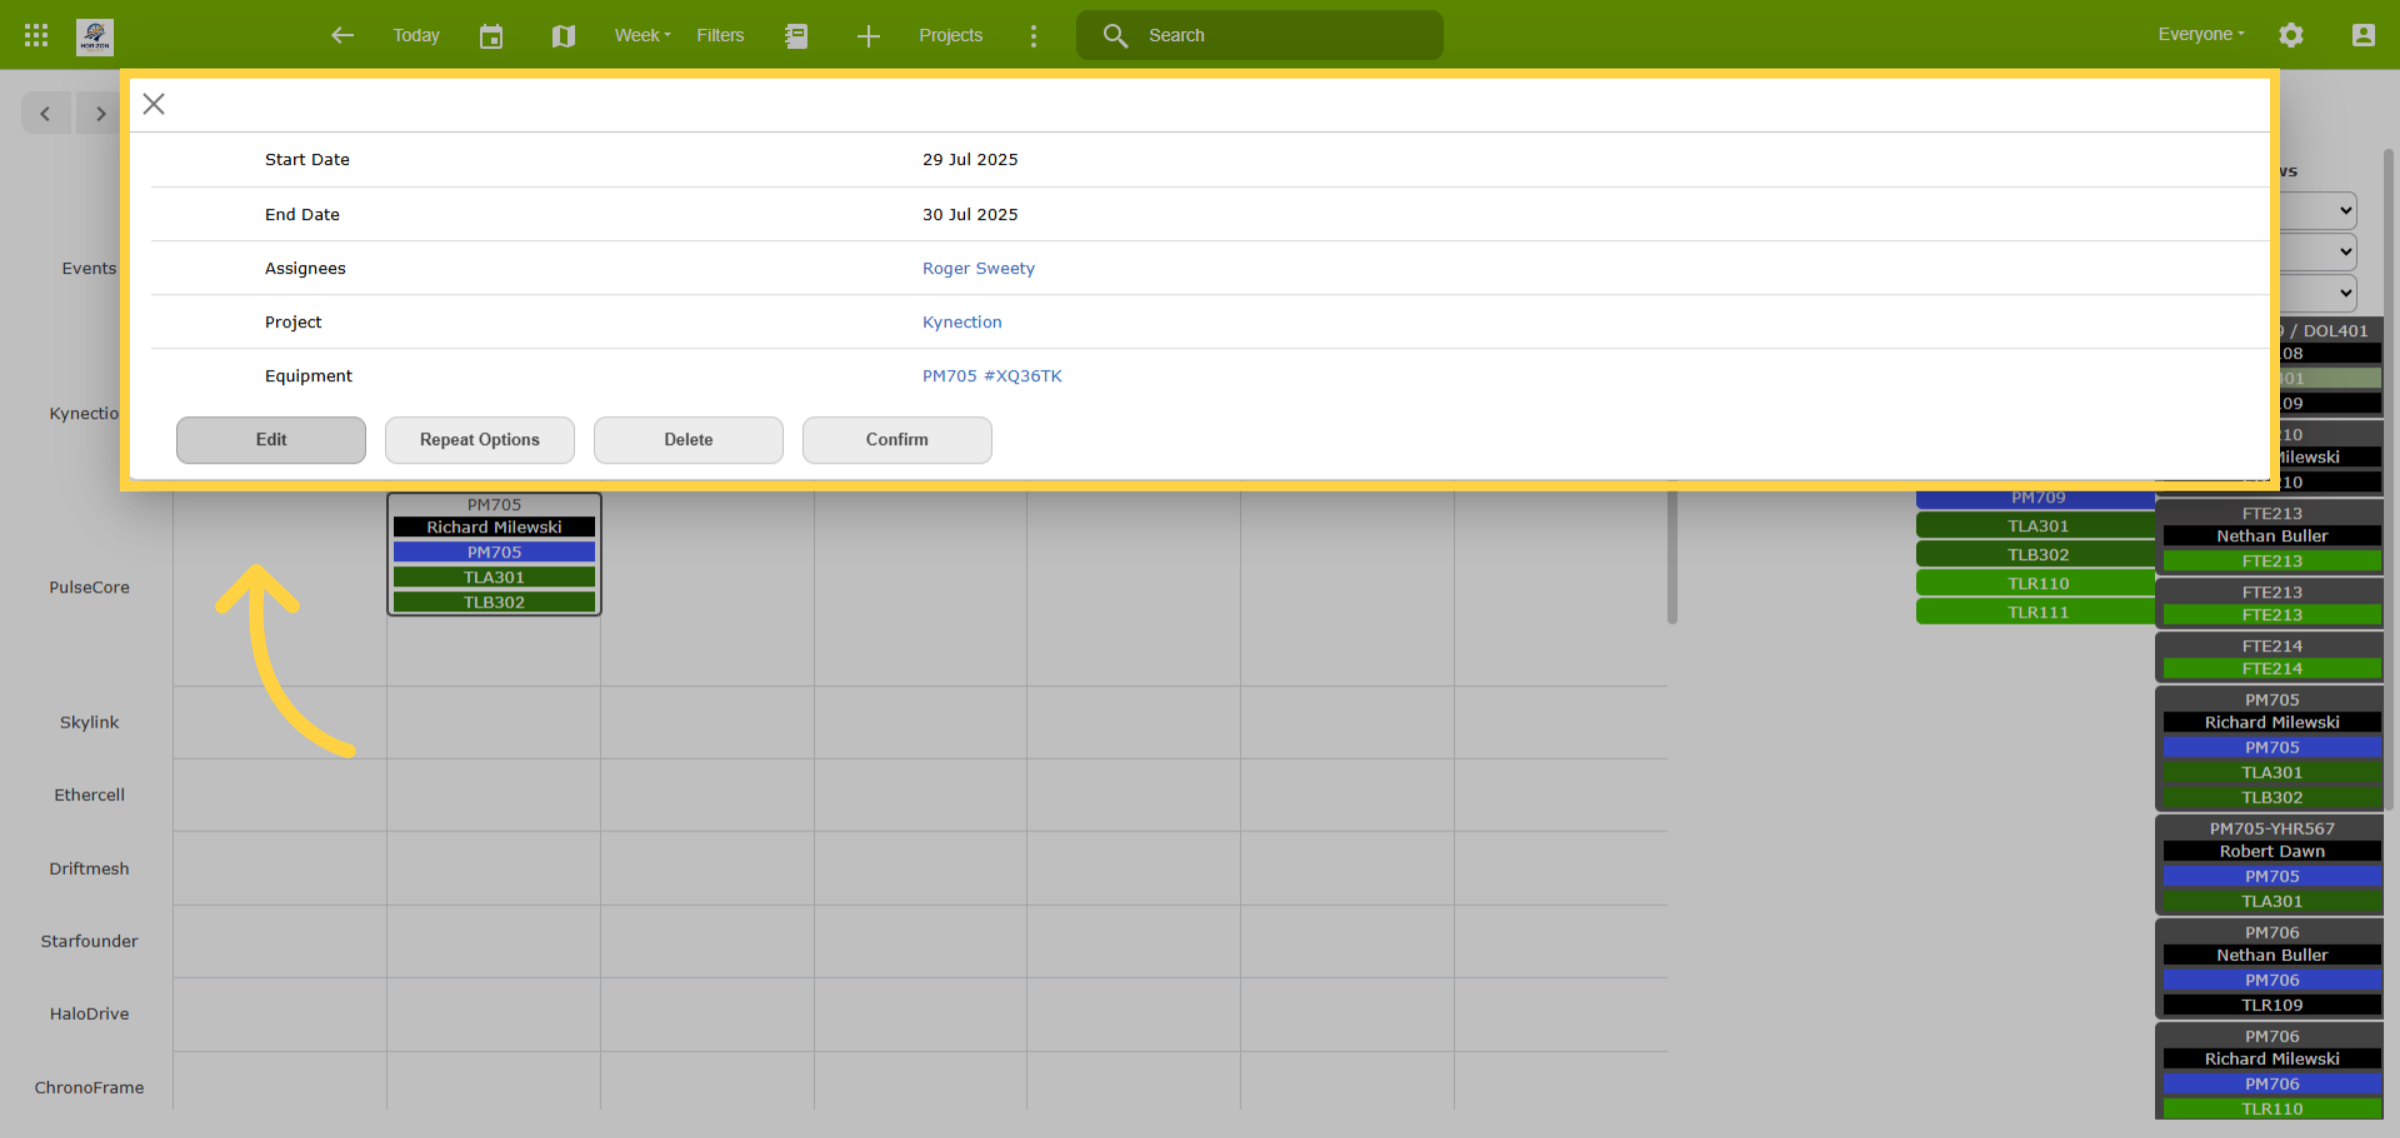Open the third right-panel dropdown
2400x1138 pixels.
click(2318, 293)
